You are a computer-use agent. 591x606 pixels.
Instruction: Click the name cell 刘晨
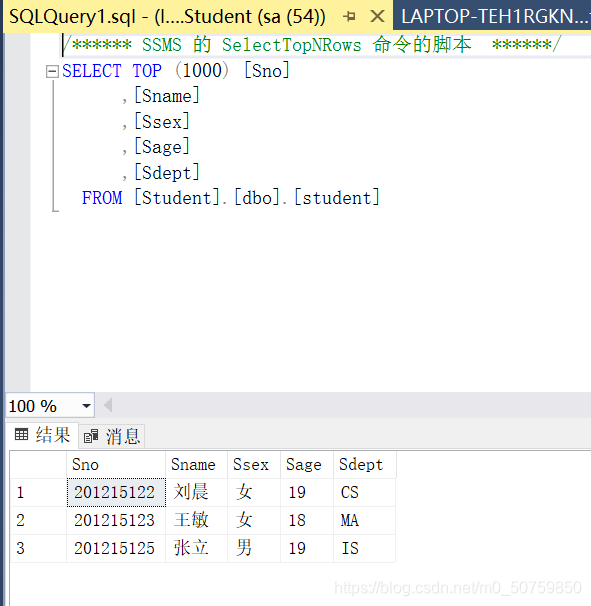pos(196,492)
